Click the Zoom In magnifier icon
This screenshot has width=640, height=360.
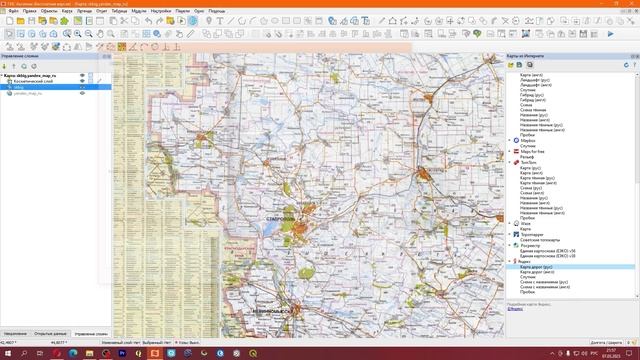(x=78, y=34)
